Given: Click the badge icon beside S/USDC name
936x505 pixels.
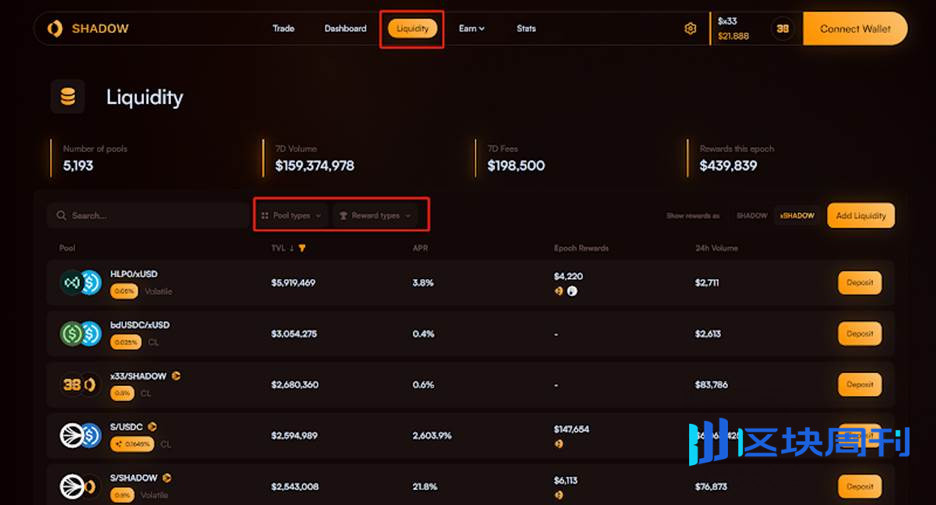Looking at the screenshot, I should click(152, 427).
